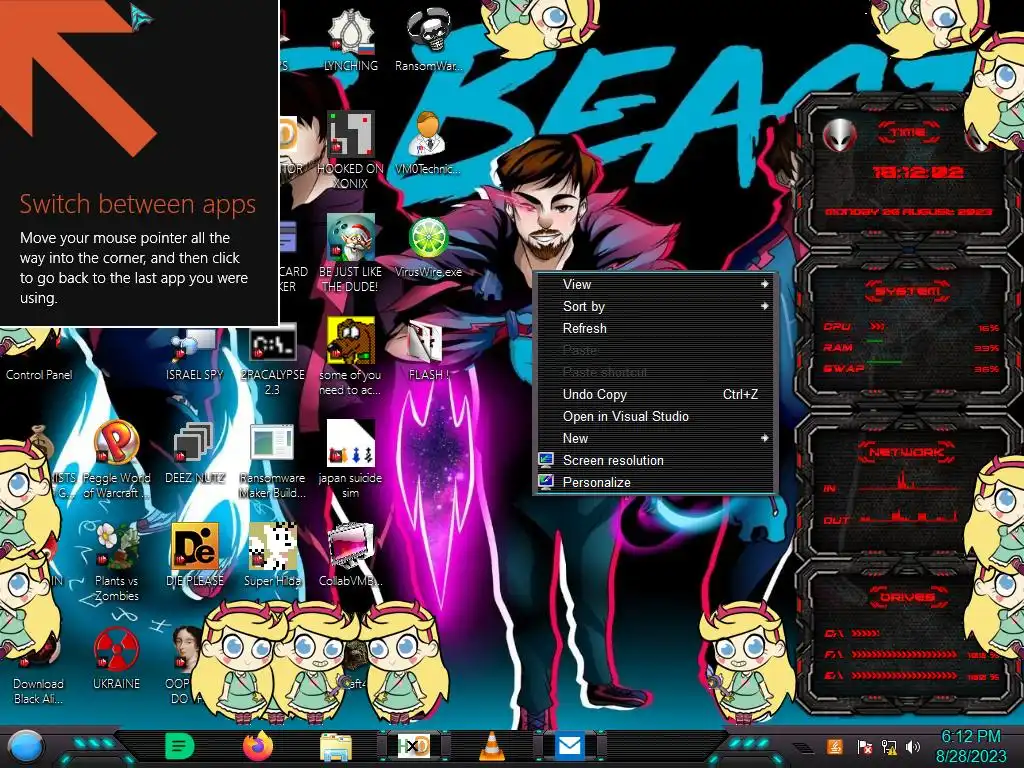This screenshot has height=768, width=1024.
Task: Select the ISRAEL SPY desktop icon
Action: tap(194, 353)
